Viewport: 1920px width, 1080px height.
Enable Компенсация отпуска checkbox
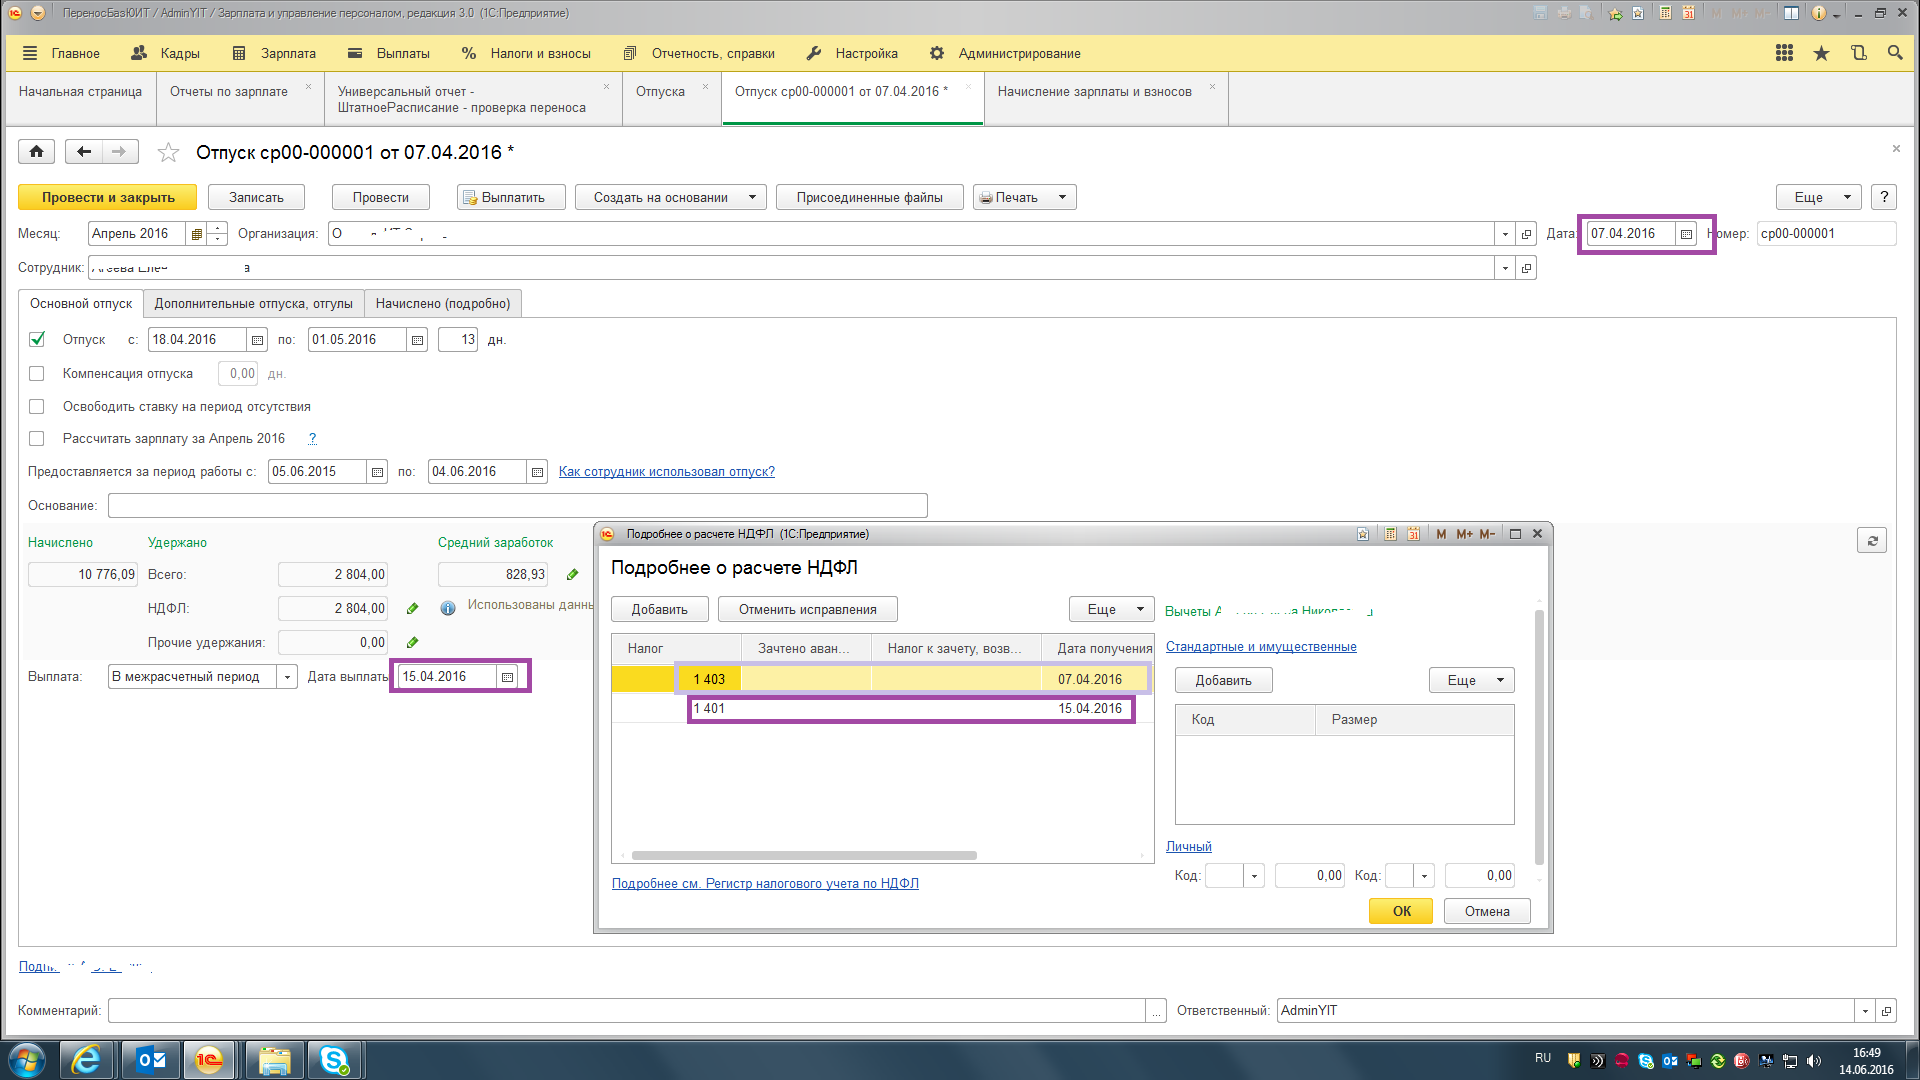click(37, 374)
